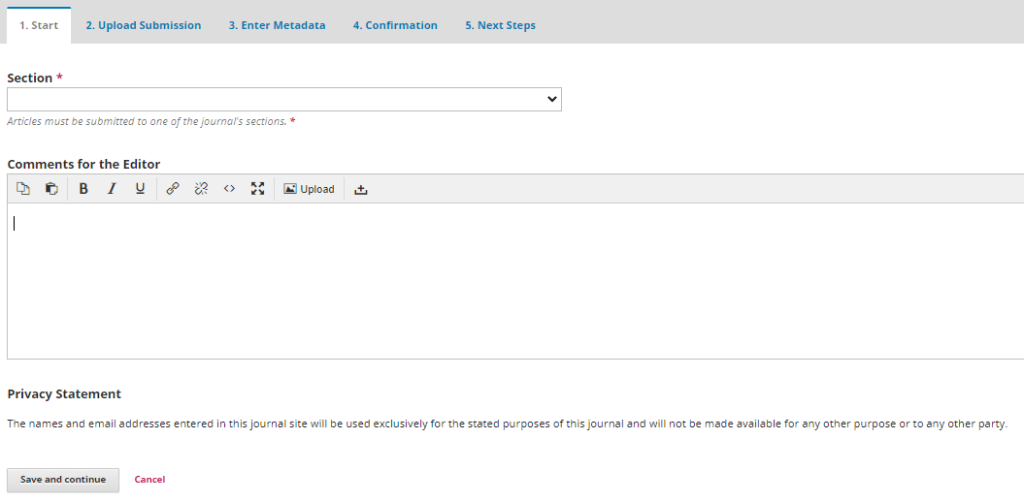The image size is (1024, 502).
Task: Click the Paste icon in editor toolbar
Action: click(x=51, y=189)
